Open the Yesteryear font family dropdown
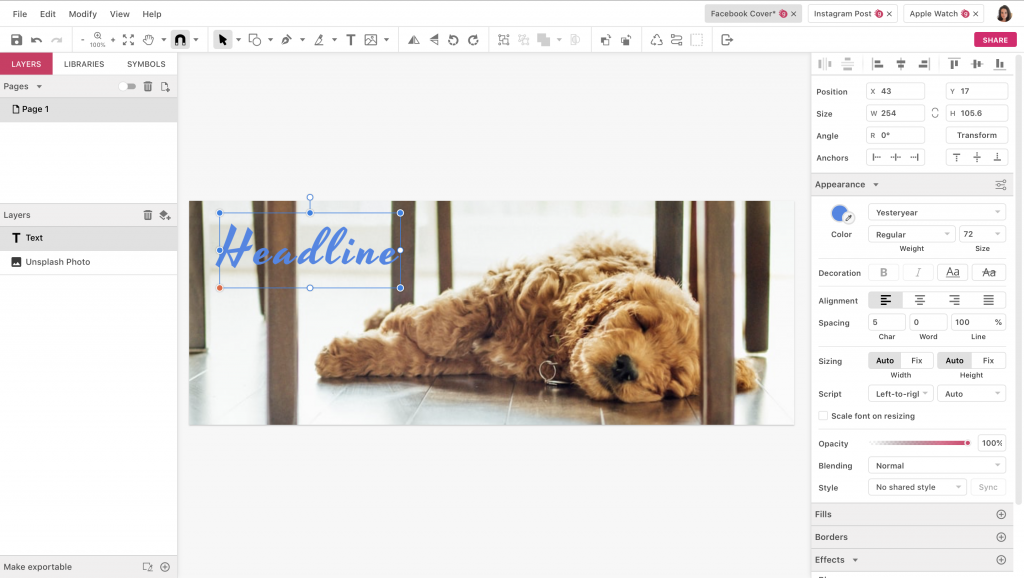The width and height of the screenshot is (1024, 578). (936, 211)
